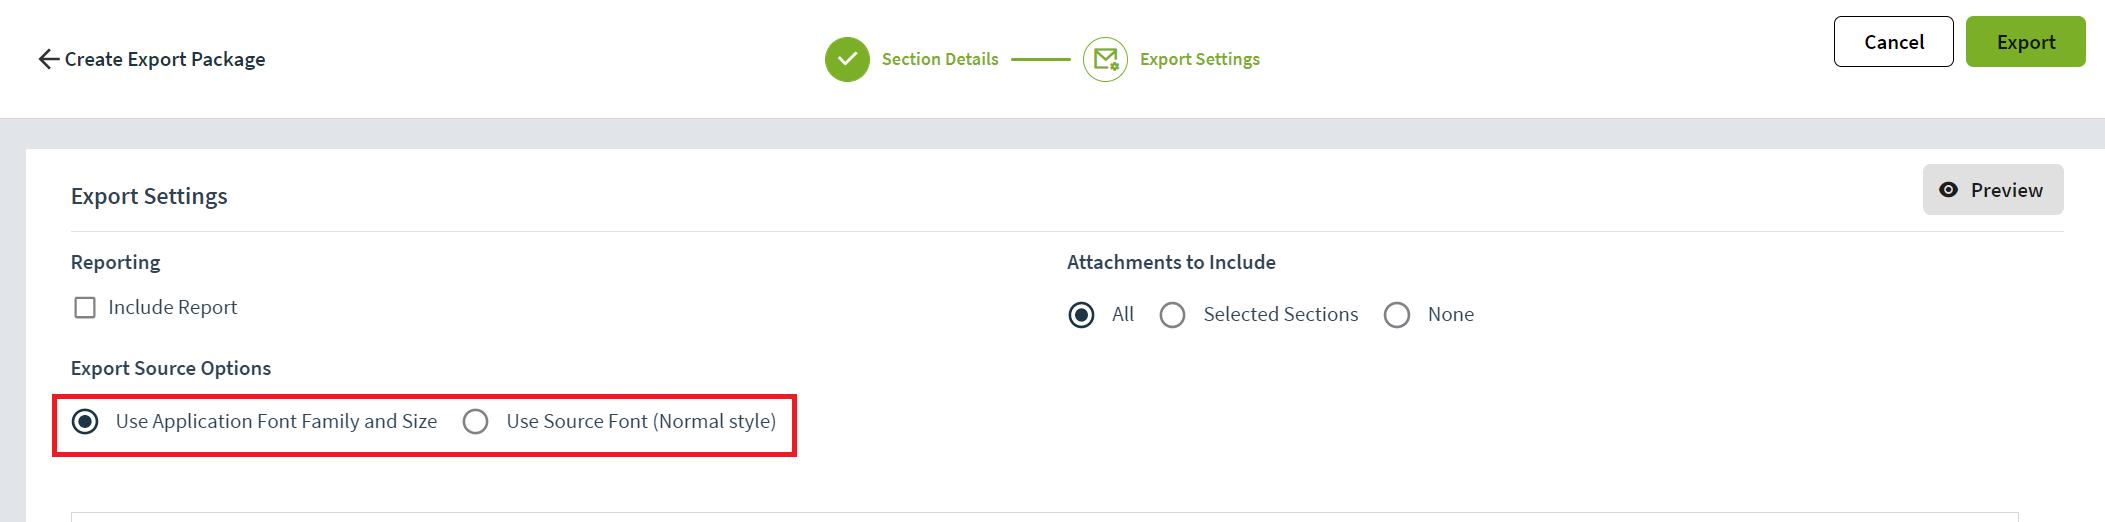Viewport: 2105px width, 522px height.
Task: Select None for attachments to include
Action: (x=1397, y=315)
